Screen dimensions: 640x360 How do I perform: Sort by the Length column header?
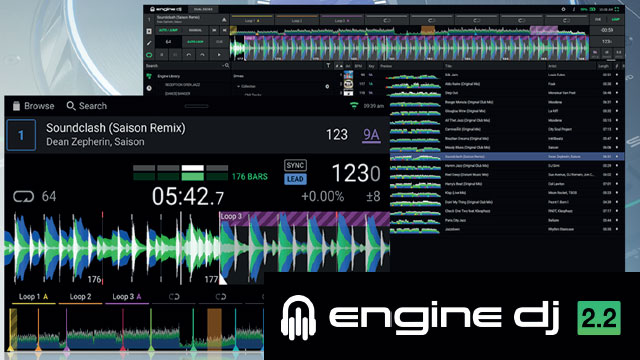(604, 66)
